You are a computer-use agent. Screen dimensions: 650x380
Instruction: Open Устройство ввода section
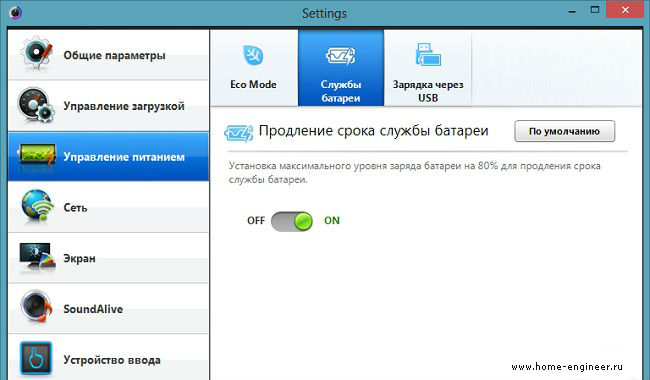pyautogui.click(x=108, y=357)
